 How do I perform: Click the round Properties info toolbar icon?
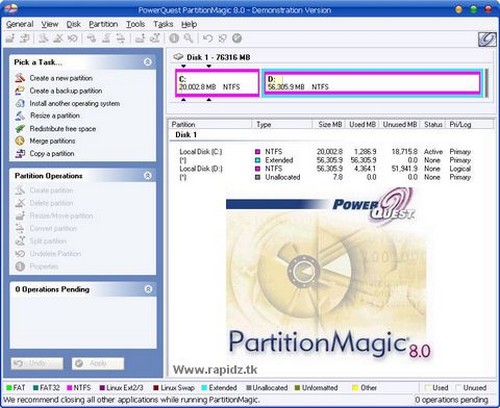[x=174, y=38]
